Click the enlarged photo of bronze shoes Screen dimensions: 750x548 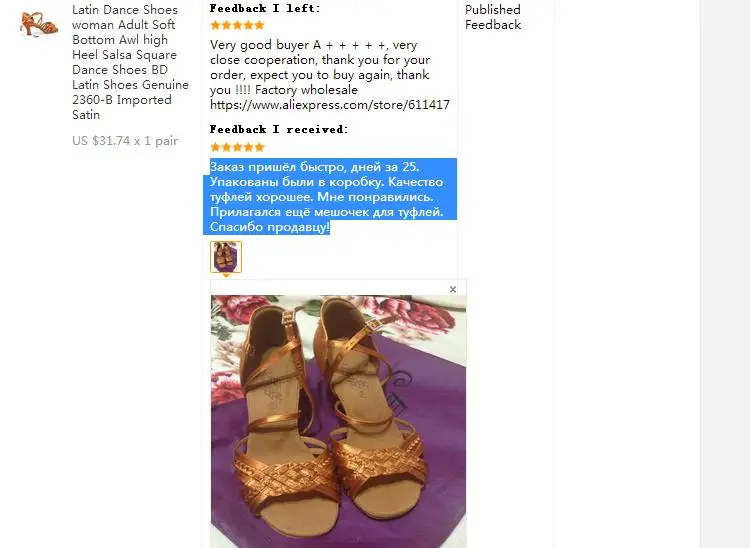[x=338, y=421]
